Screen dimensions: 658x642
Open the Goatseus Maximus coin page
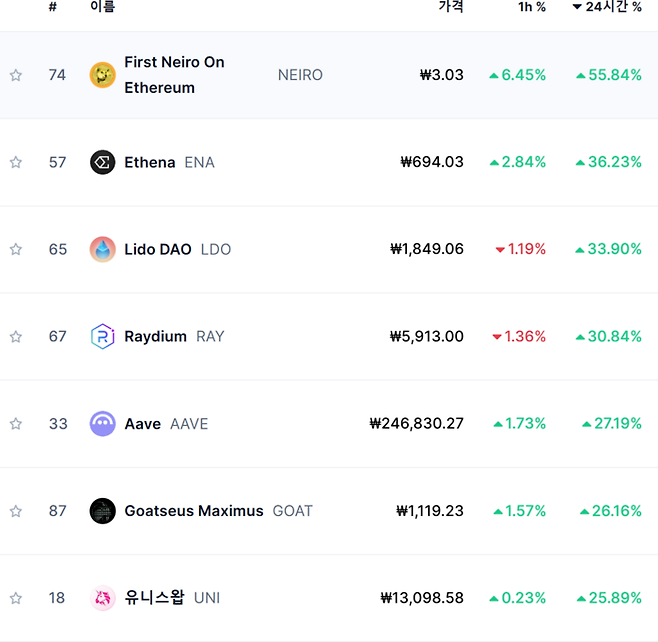[194, 511]
